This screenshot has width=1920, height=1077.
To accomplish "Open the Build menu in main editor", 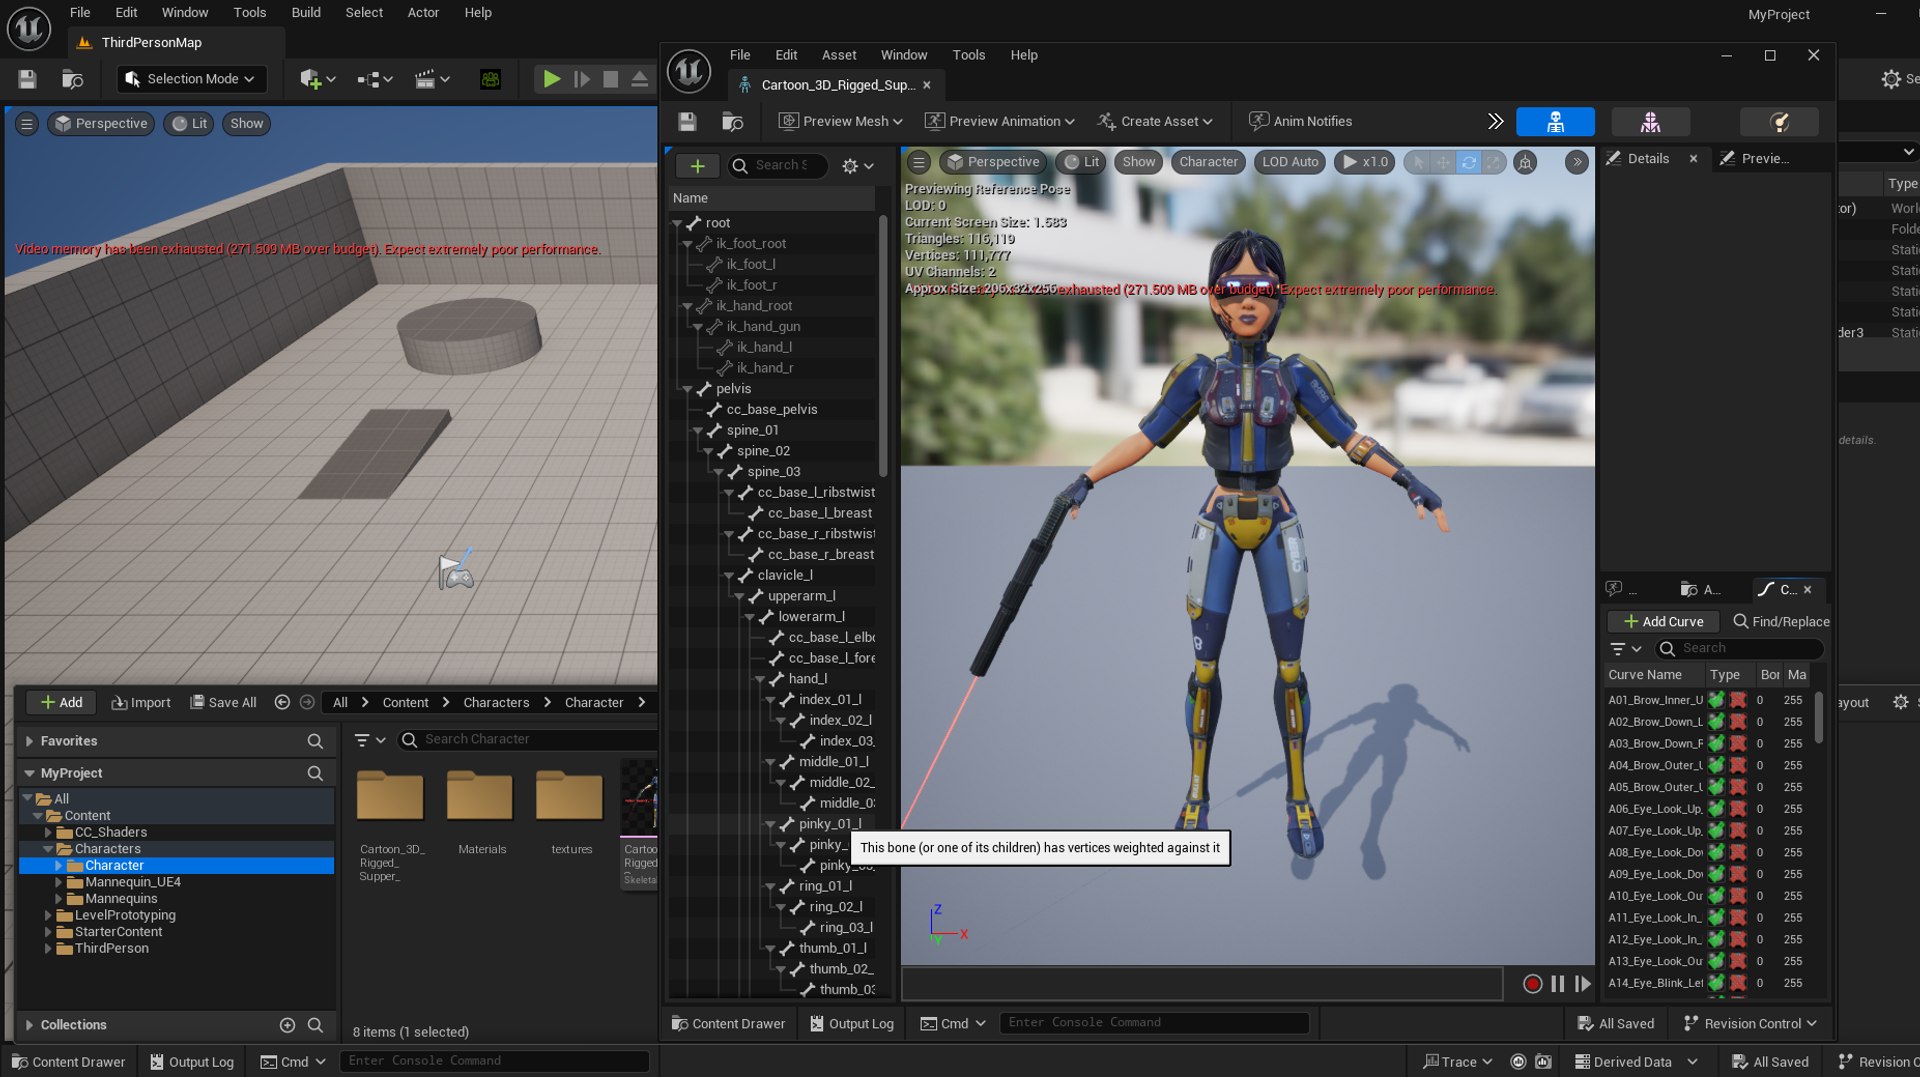I will 306,12.
